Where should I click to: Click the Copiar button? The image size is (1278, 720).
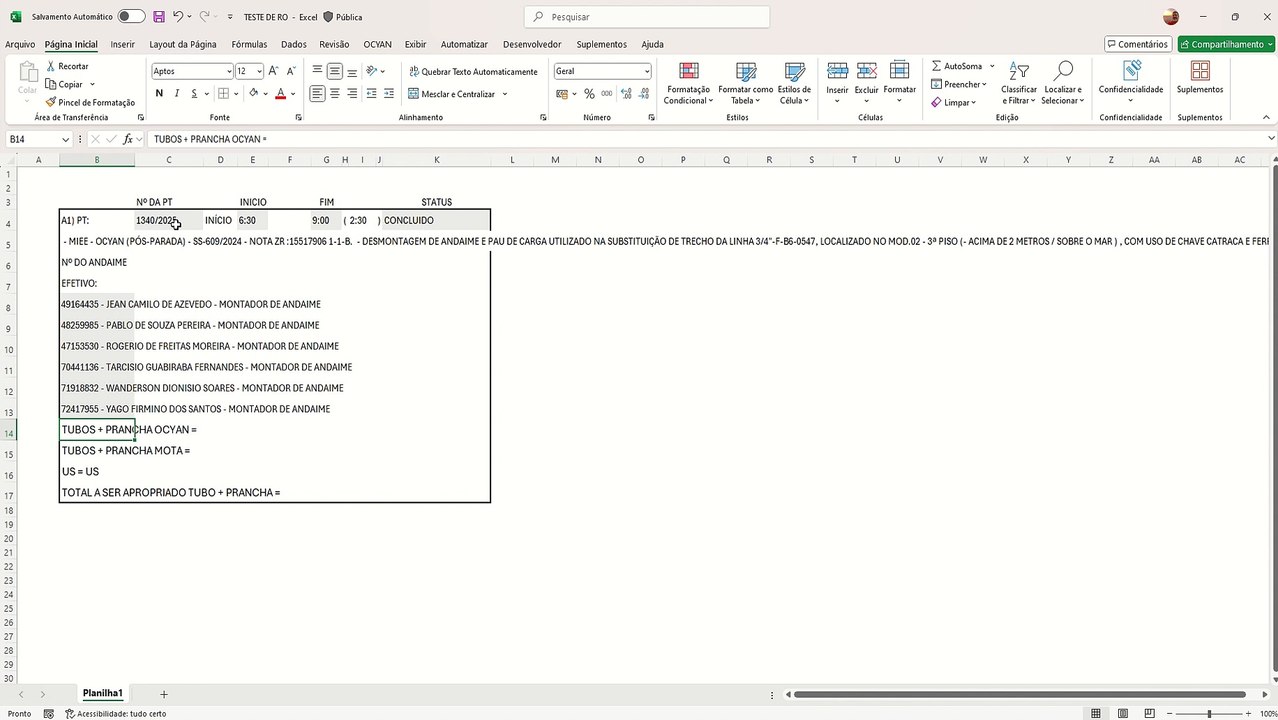[64, 84]
